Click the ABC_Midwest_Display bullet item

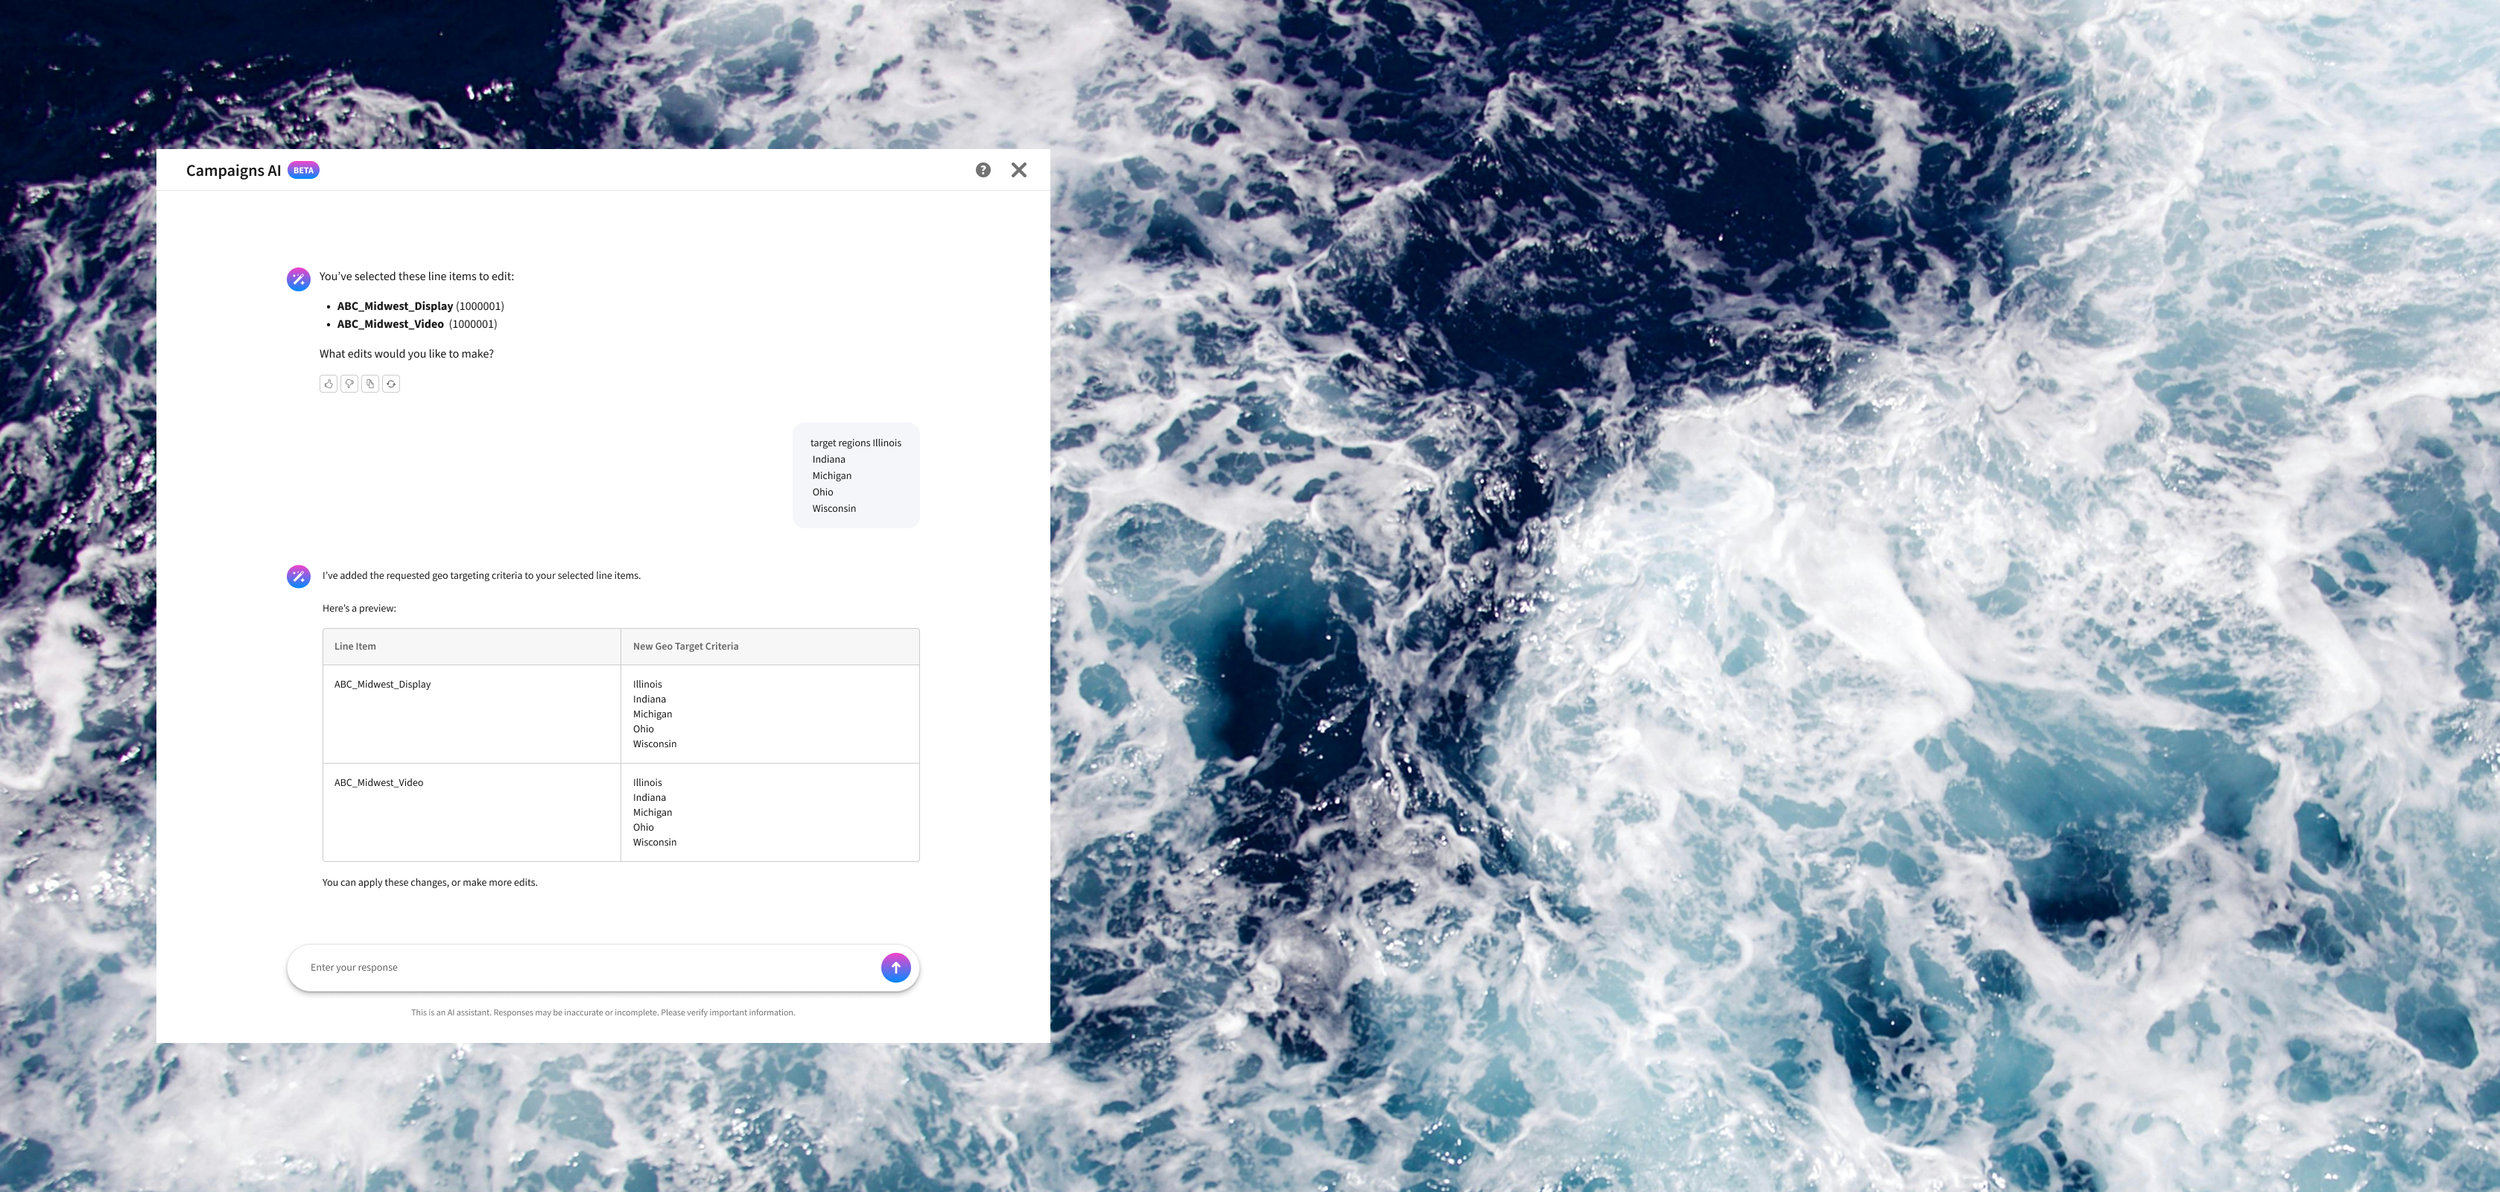395,306
